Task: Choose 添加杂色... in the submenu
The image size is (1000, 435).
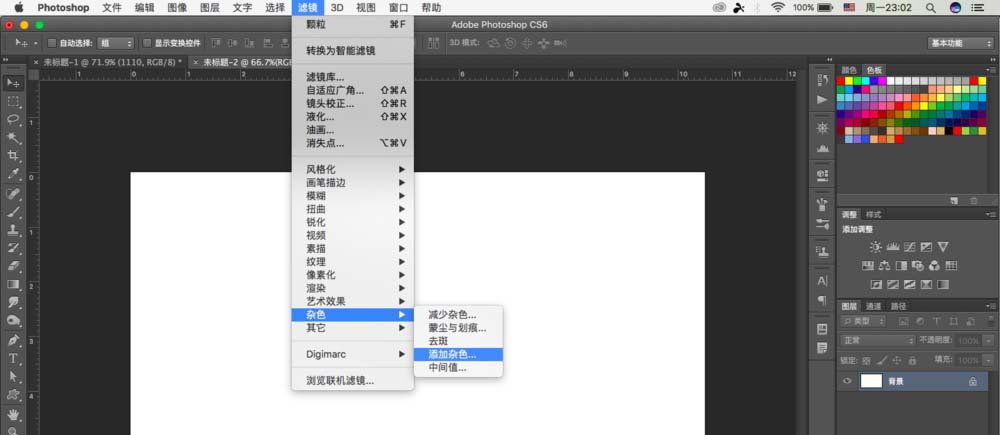Action: (x=459, y=354)
